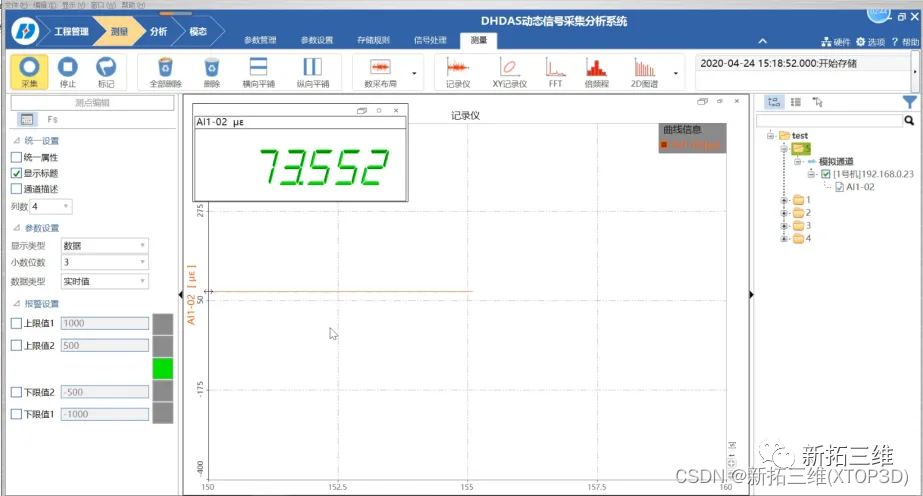The height and width of the screenshot is (496, 923).
Task: Open 帮助 help
Action: pos(905,42)
